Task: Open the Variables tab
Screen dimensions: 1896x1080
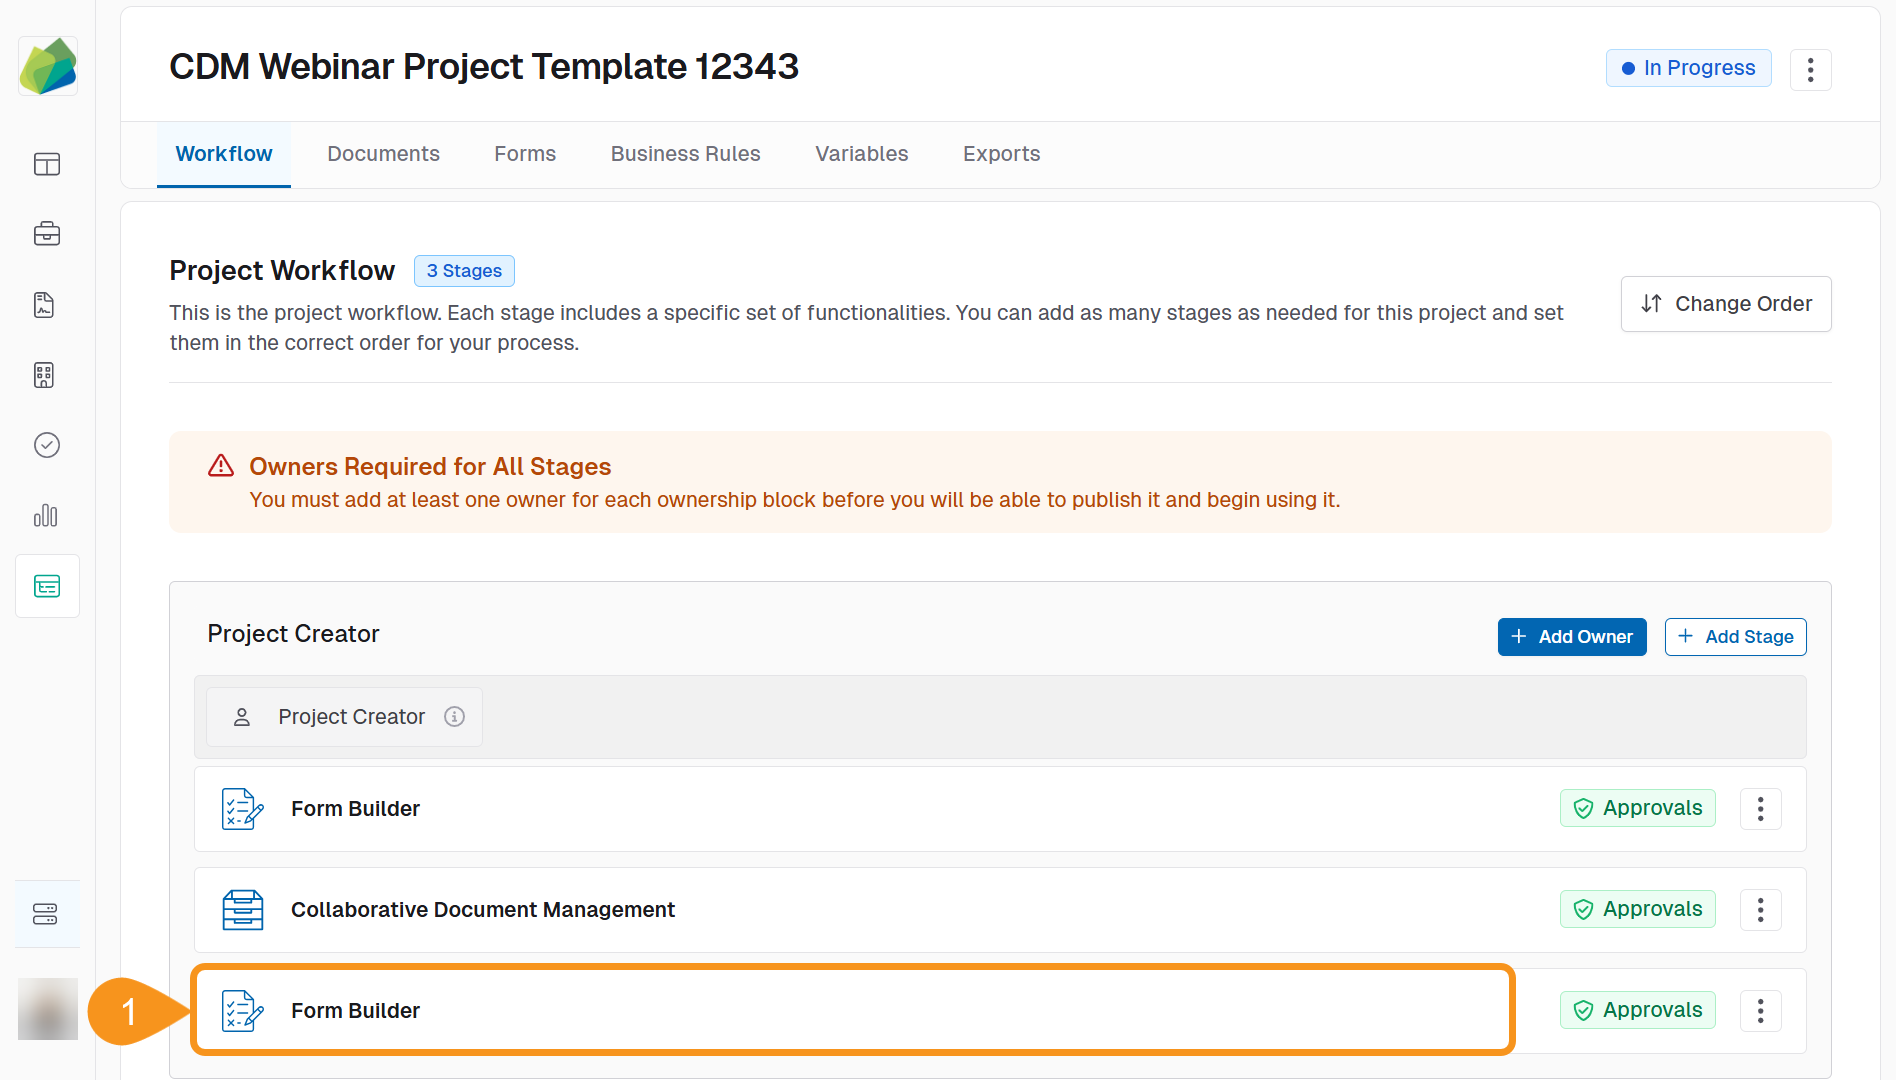Action: (x=861, y=153)
